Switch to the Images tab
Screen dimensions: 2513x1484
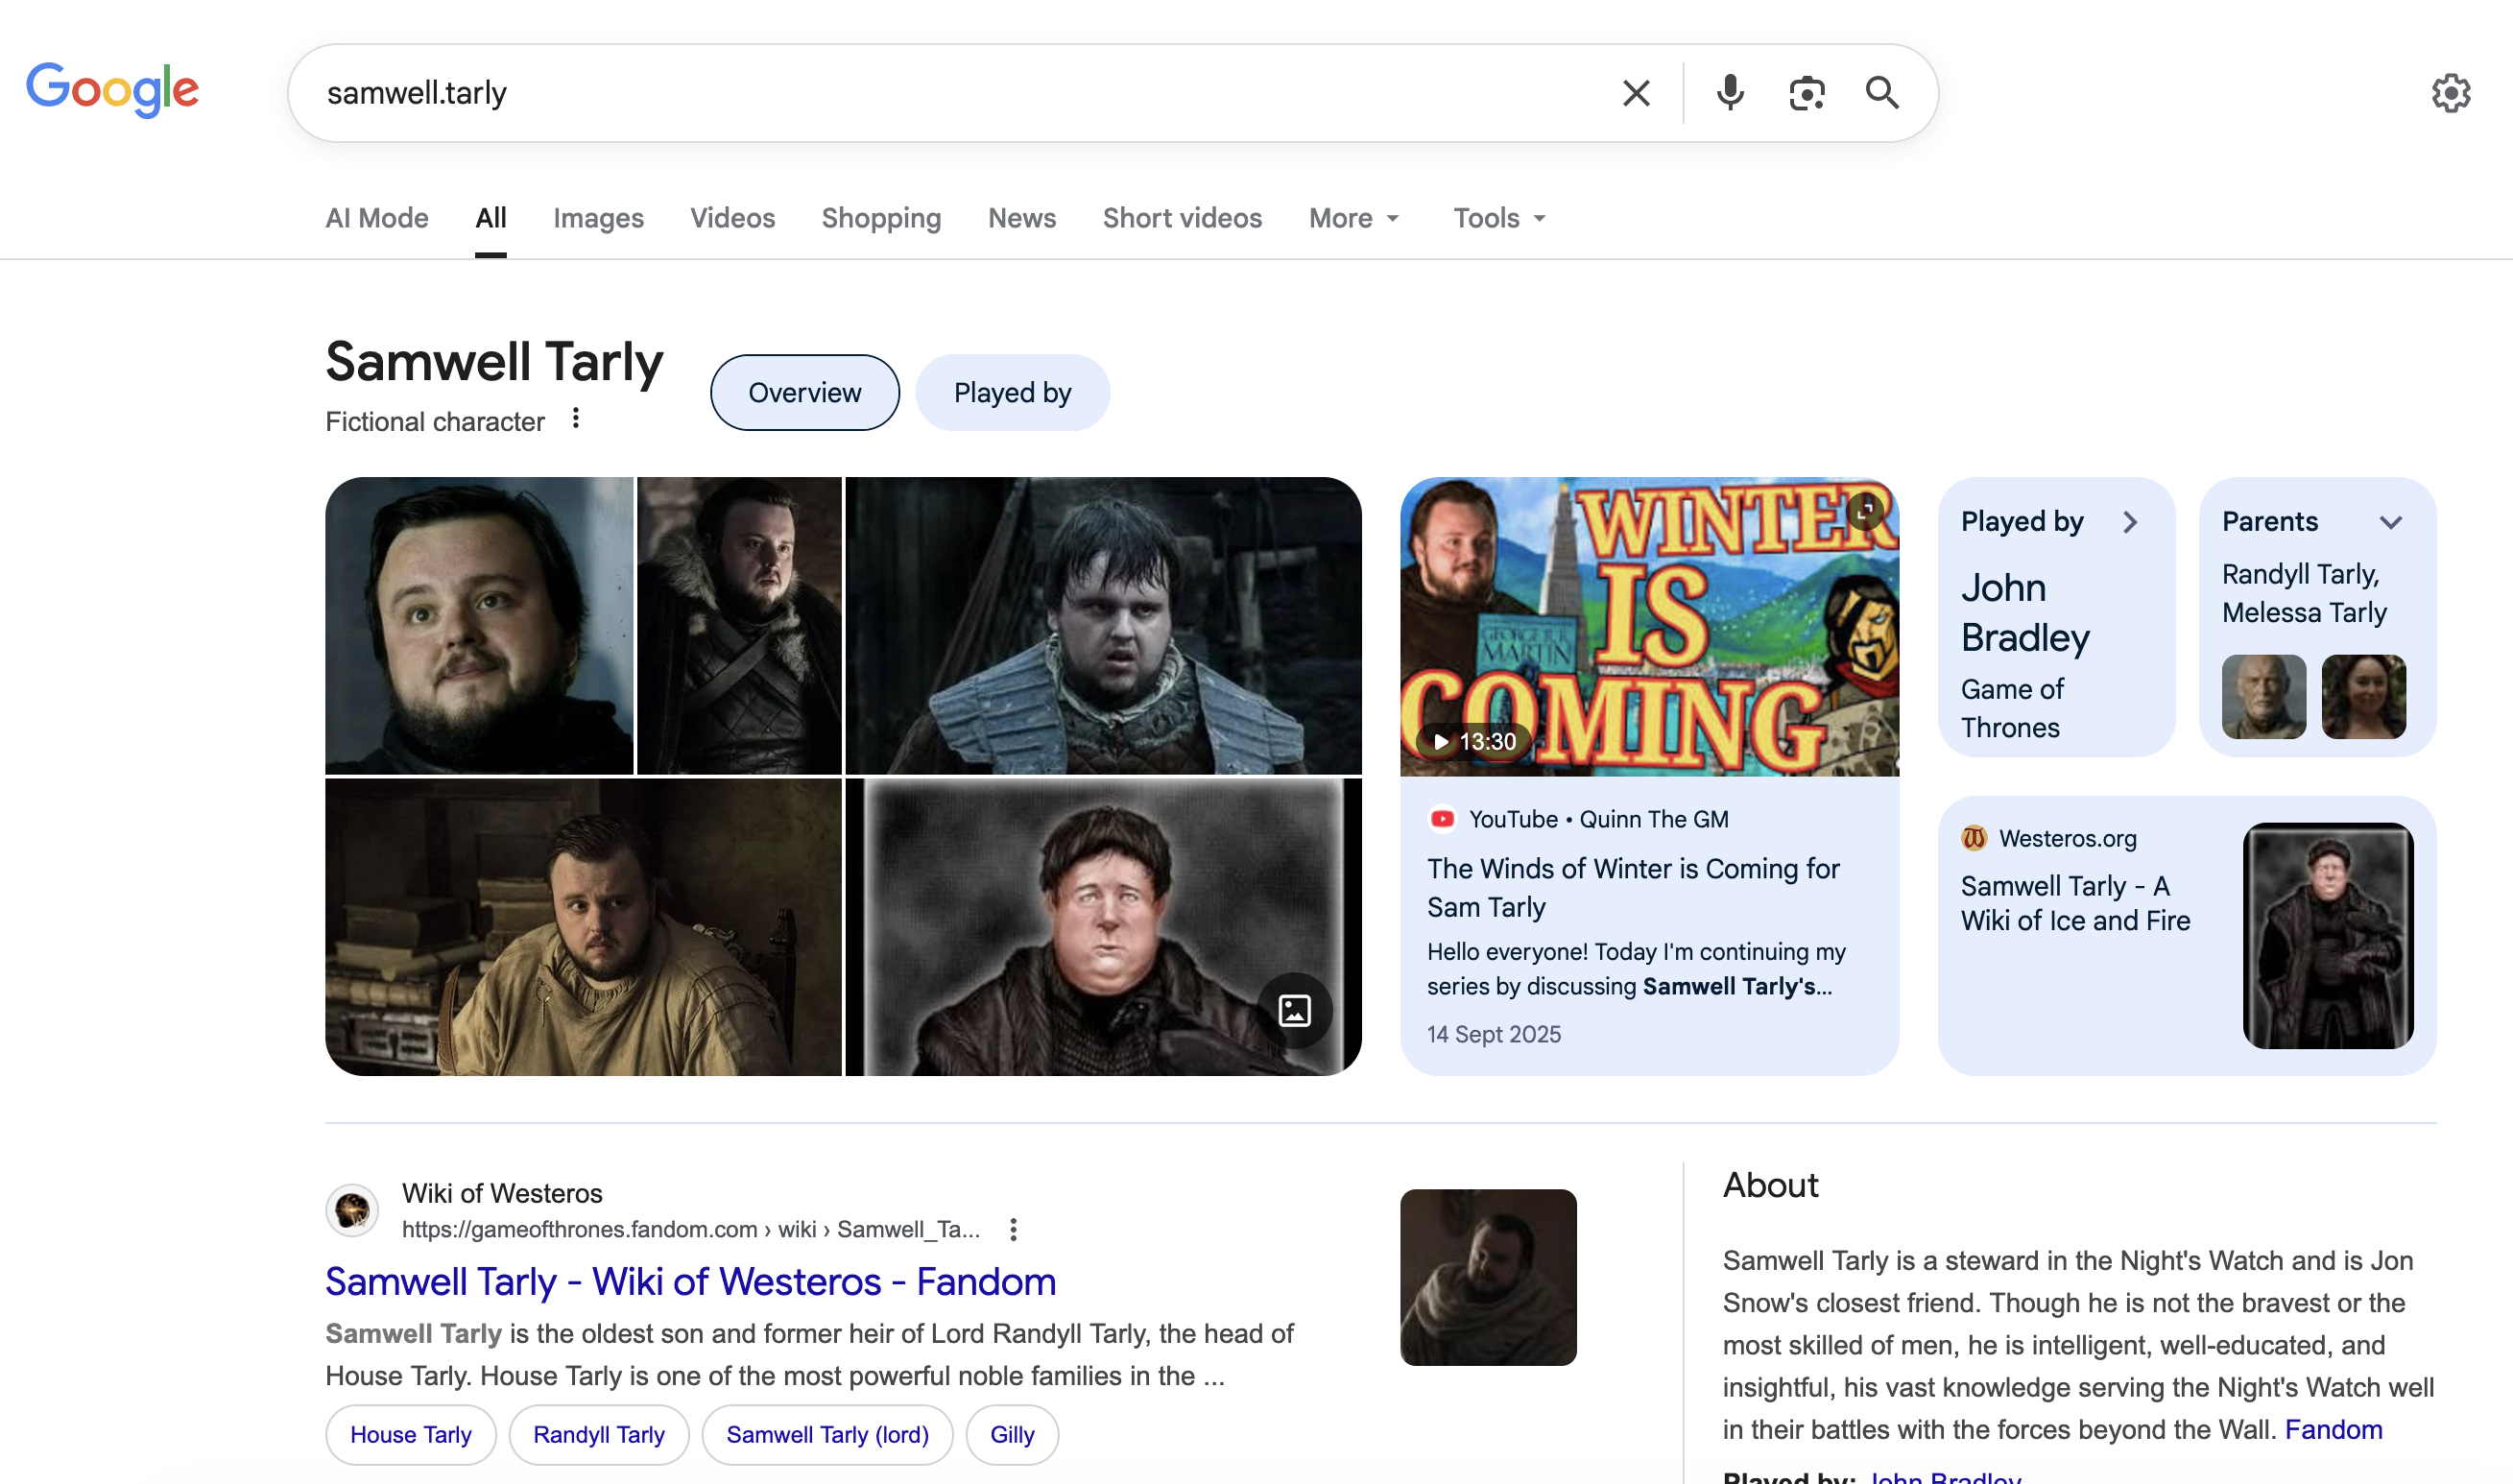tap(599, 218)
